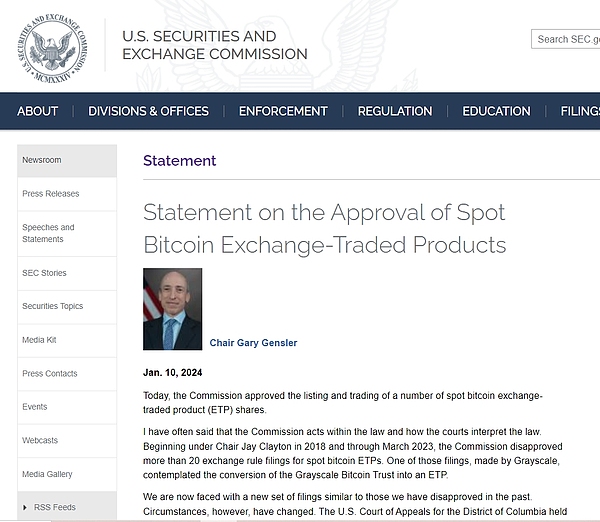Open Speeches and Statements section

point(48,233)
